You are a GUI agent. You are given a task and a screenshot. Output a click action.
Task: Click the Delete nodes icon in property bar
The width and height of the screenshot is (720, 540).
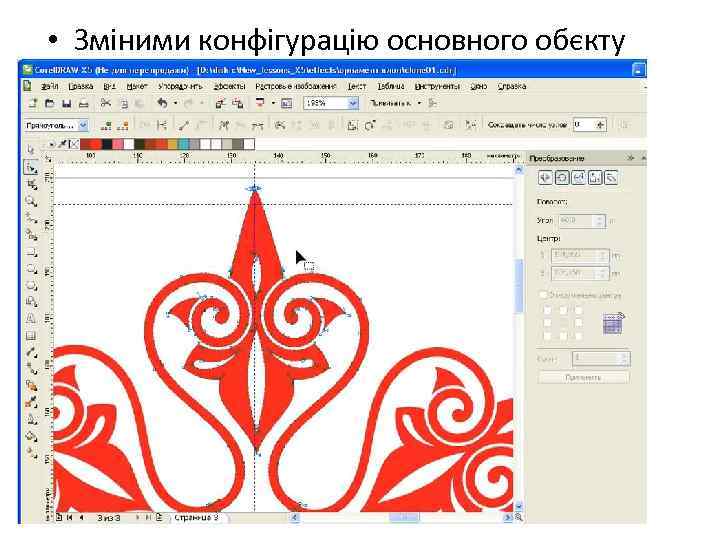click(x=123, y=125)
